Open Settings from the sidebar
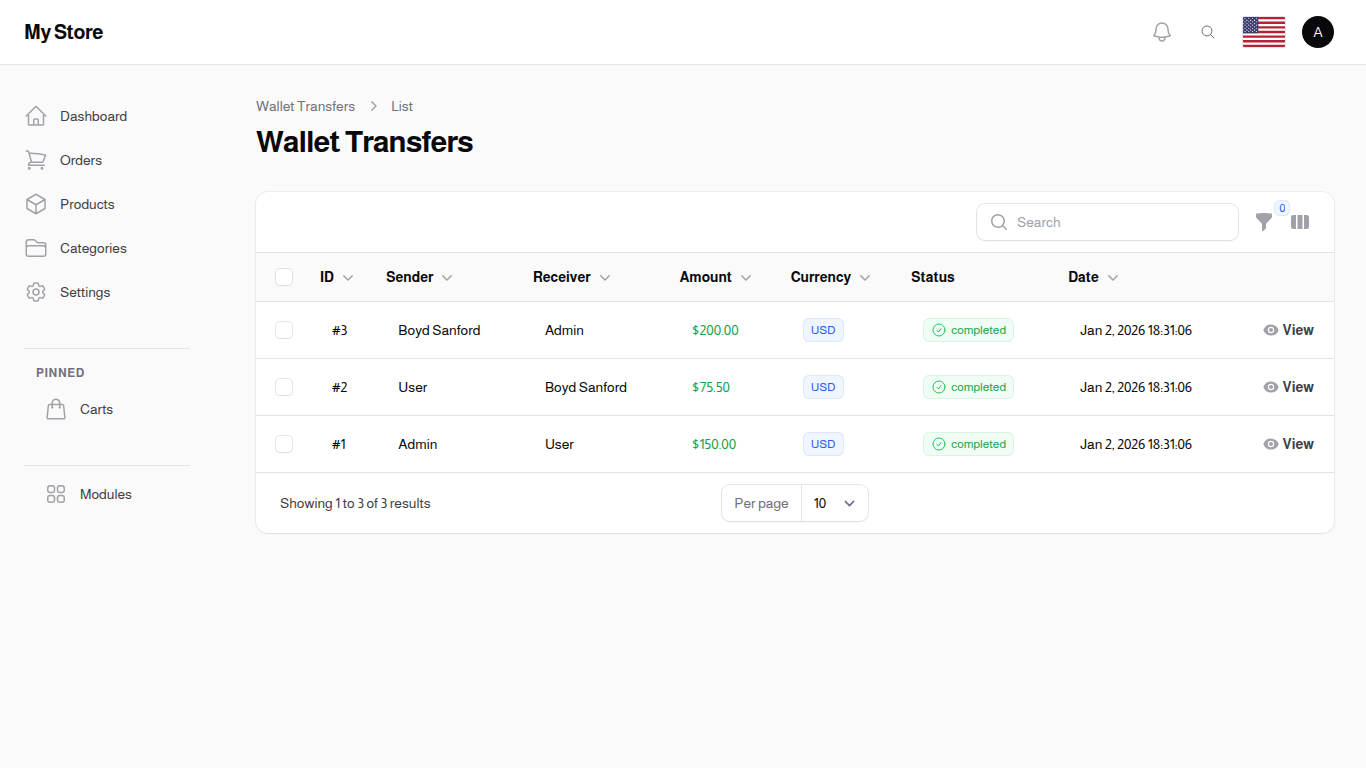 (85, 292)
